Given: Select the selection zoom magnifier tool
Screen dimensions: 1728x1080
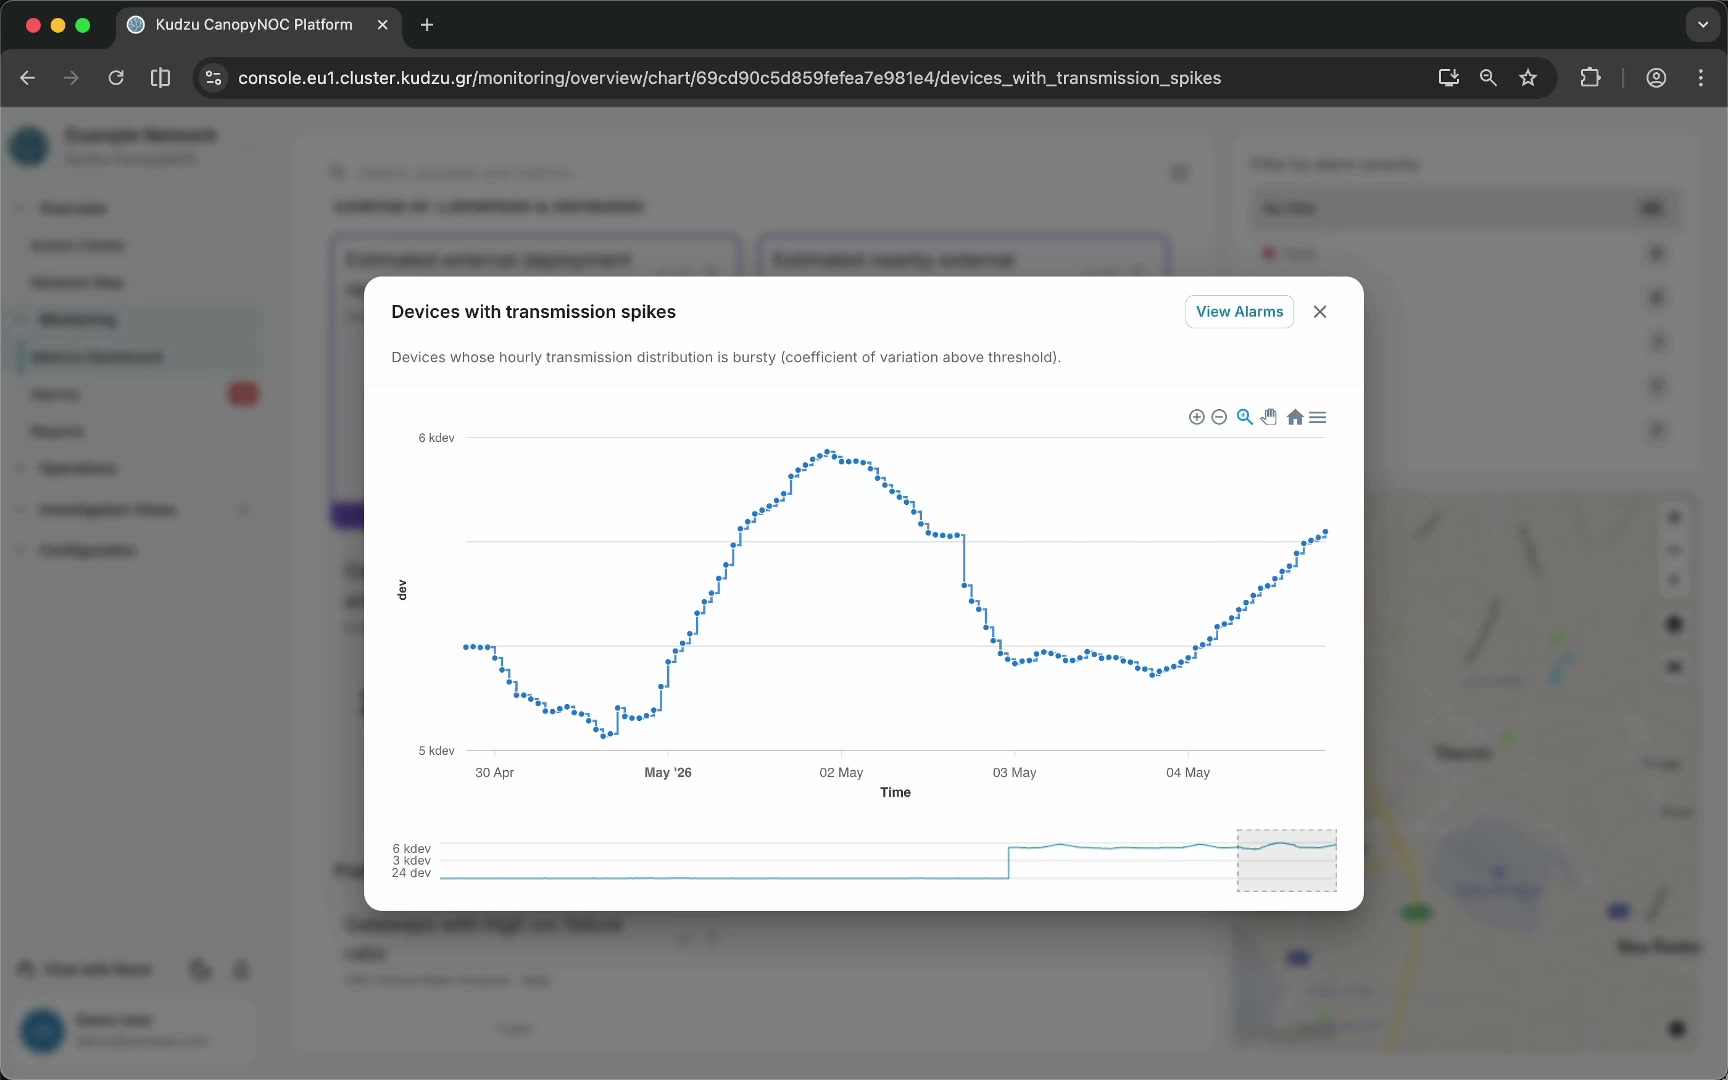Looking at the screenshot, I should click(x=1245, y=417).
